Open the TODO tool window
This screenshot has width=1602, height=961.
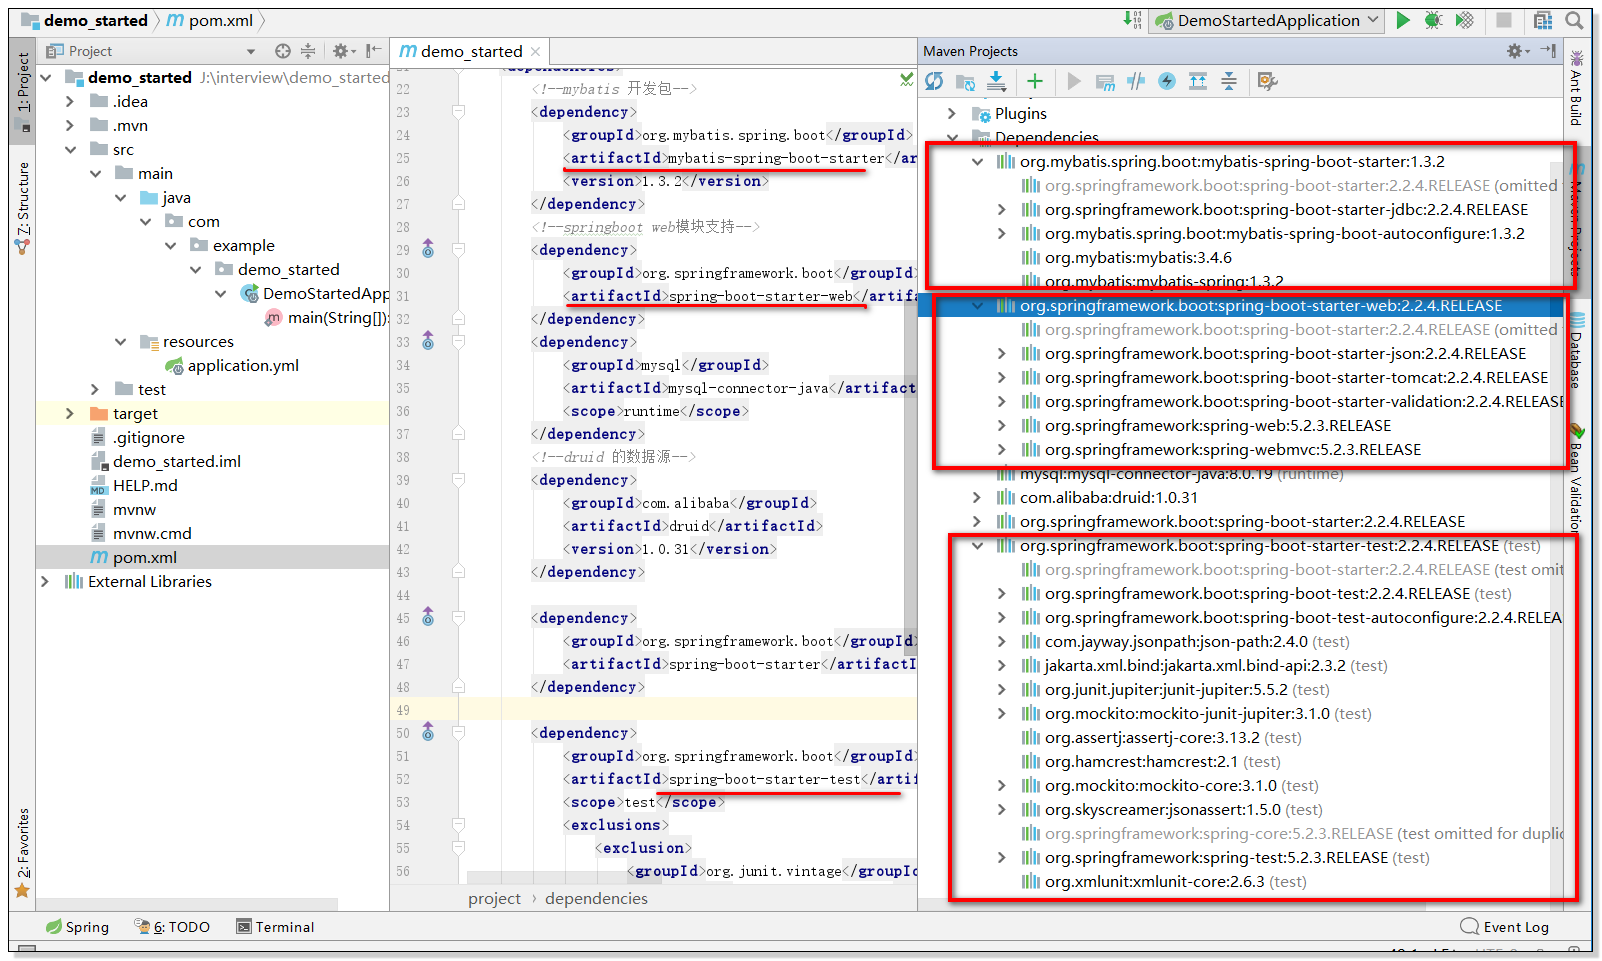(x=172, y=927)
